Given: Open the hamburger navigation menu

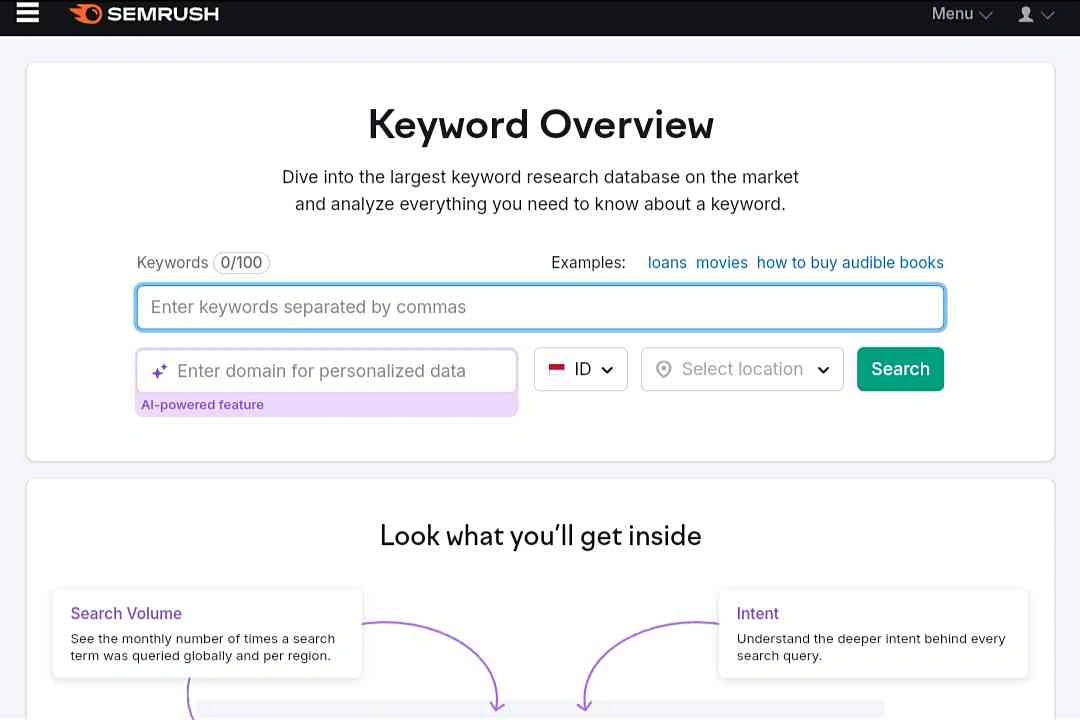Looking at the screenshot, I should [x=28, y=12].
